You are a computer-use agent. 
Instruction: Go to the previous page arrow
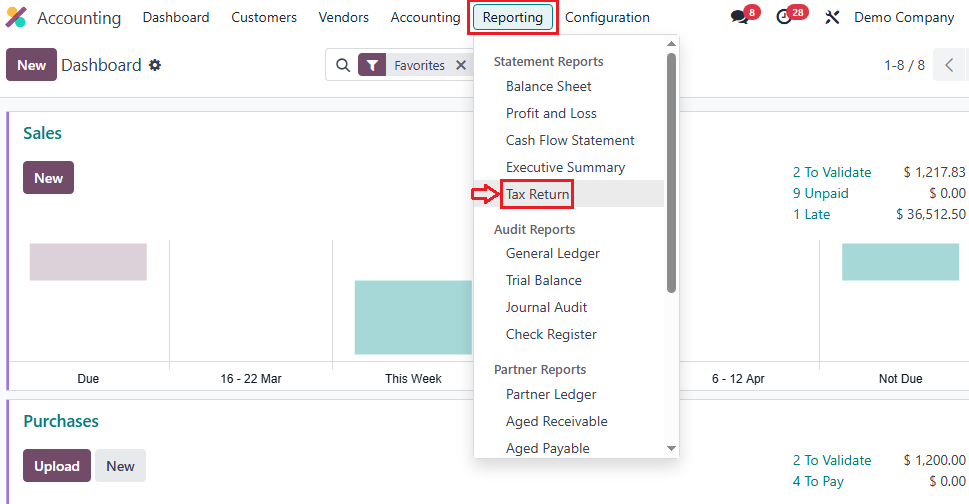coord(949,65)
